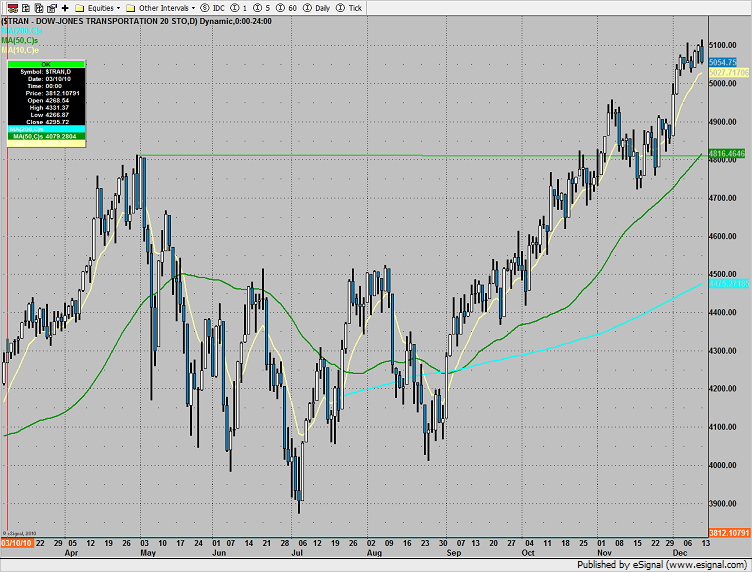Click the 5100.00 price axis label

tap(723, 45)
